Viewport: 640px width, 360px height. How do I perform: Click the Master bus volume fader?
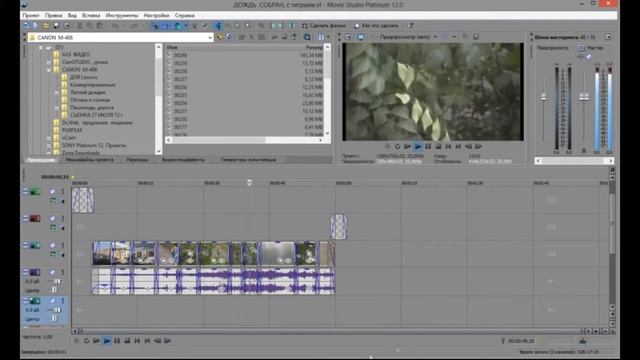click(x=584, y=97)
